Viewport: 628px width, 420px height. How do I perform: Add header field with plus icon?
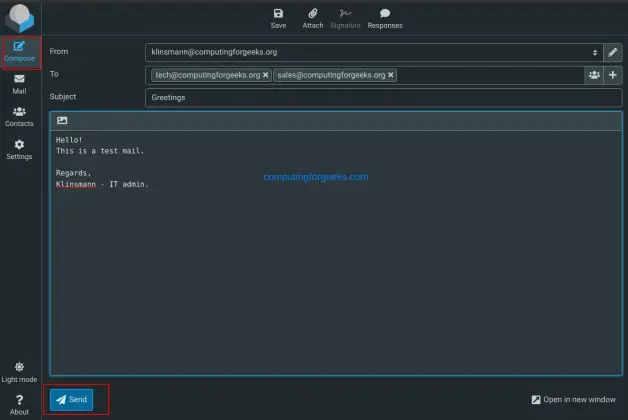[x=613, y=75]
